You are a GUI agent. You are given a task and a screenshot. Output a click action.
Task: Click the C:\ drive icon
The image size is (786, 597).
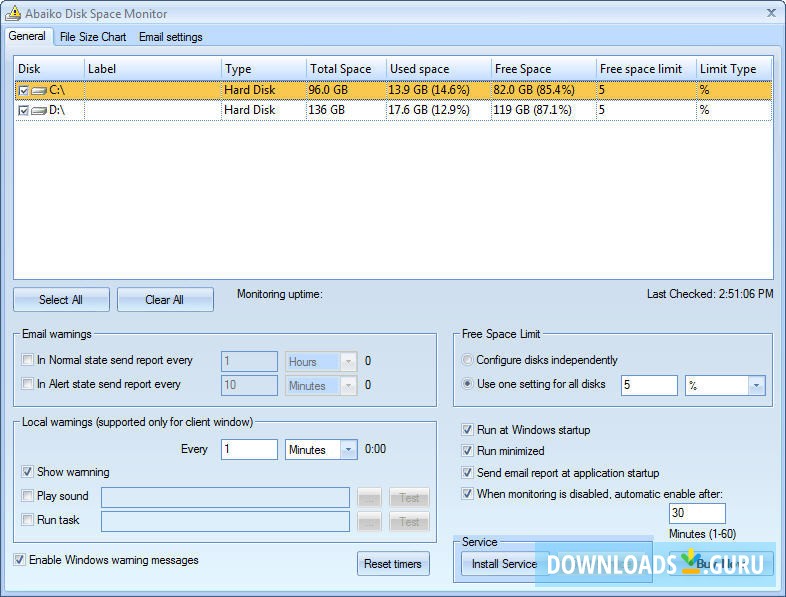coord(39,91)
